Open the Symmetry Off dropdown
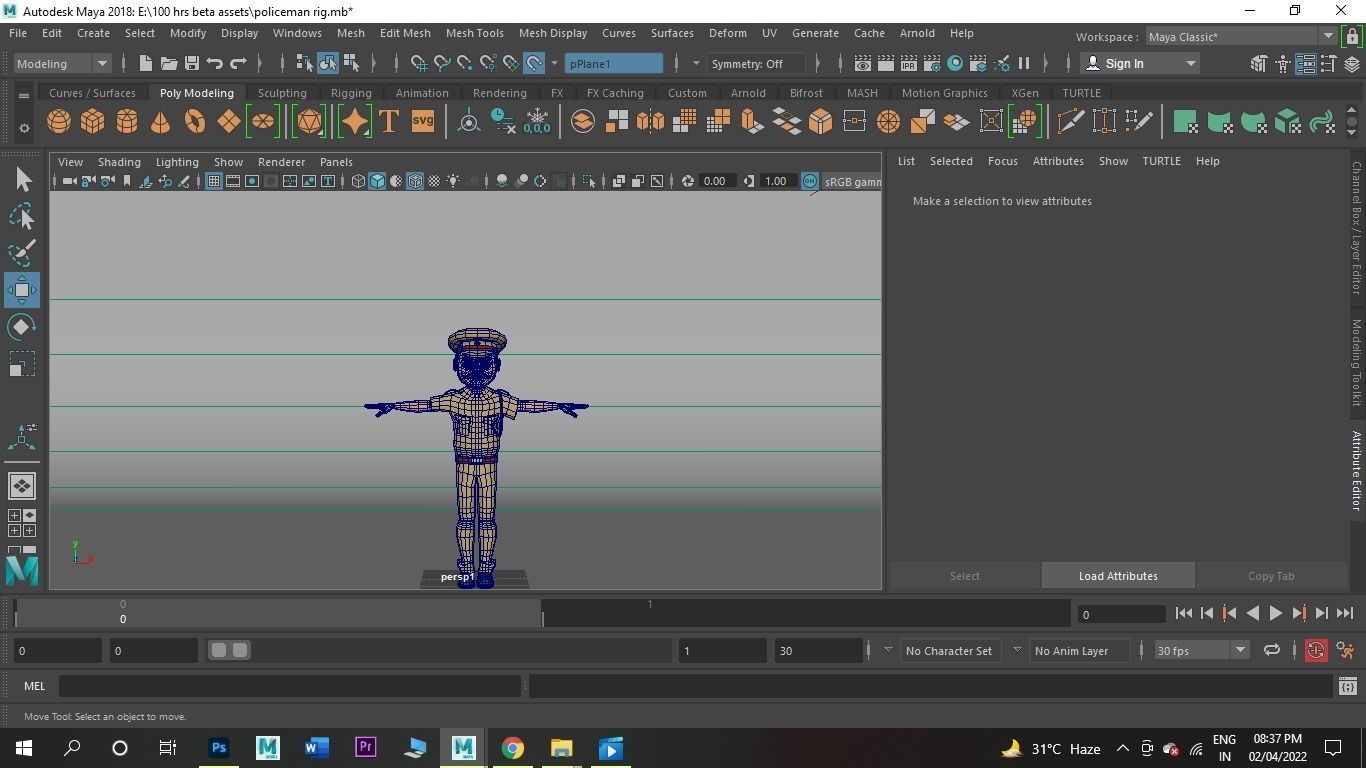Viewport: 1366px width, 768px height. tap(757, 63)
